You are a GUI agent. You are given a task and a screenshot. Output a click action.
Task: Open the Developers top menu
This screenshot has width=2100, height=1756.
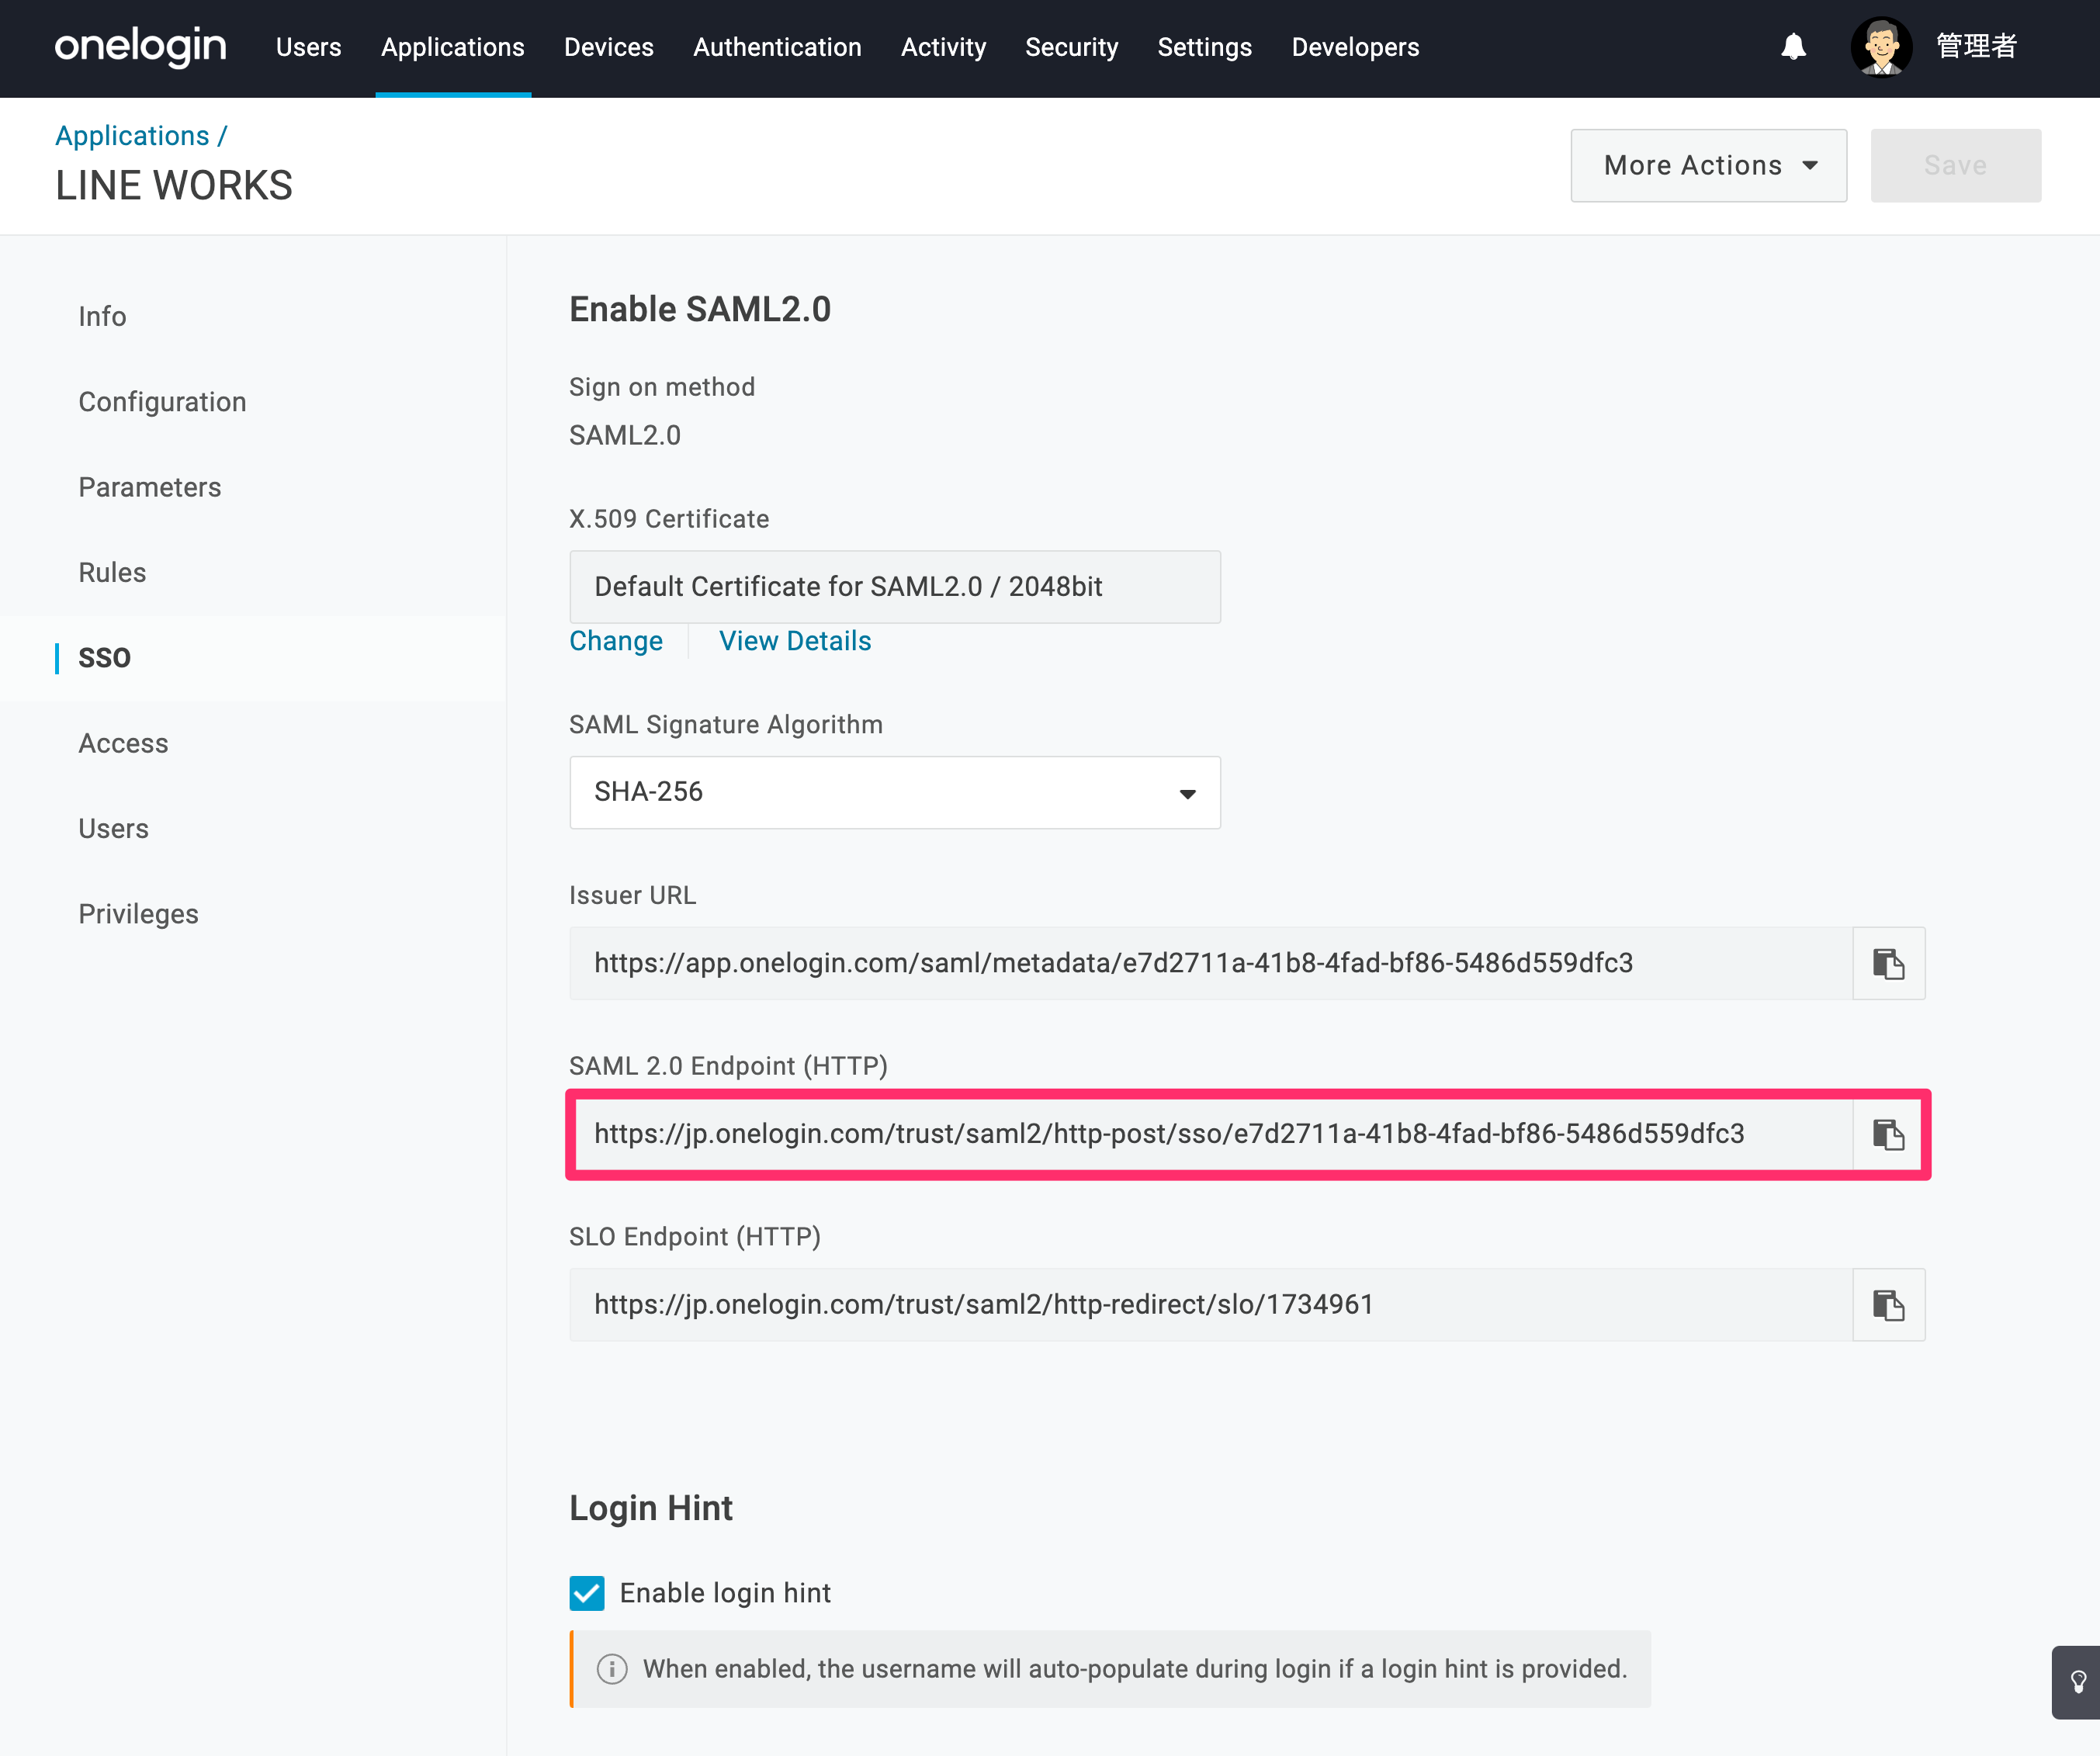(1355, 47)
